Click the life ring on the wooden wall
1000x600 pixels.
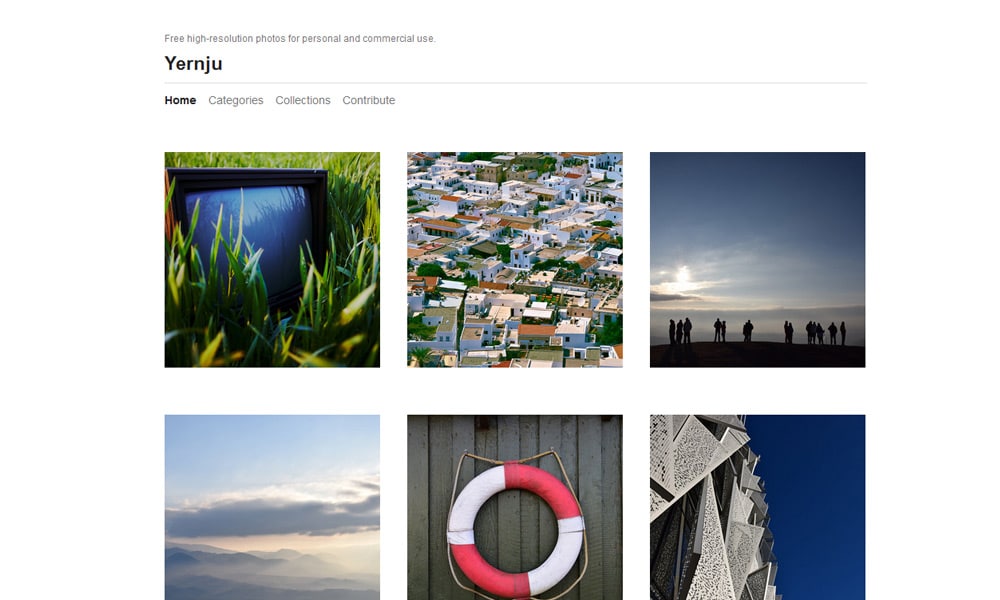point(515,530)
